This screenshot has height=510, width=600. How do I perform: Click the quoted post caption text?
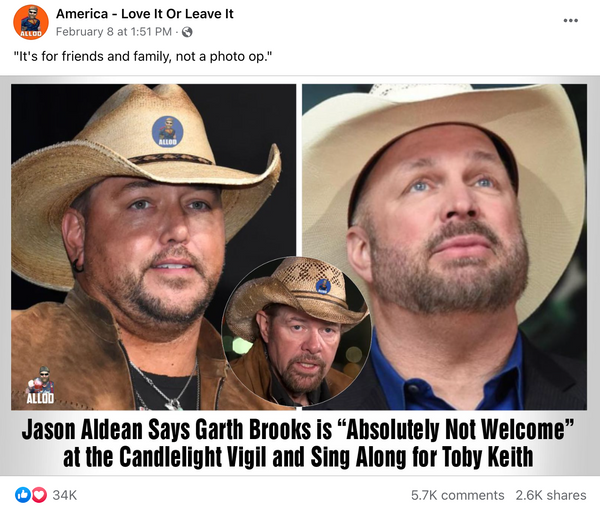click(143, 56)
